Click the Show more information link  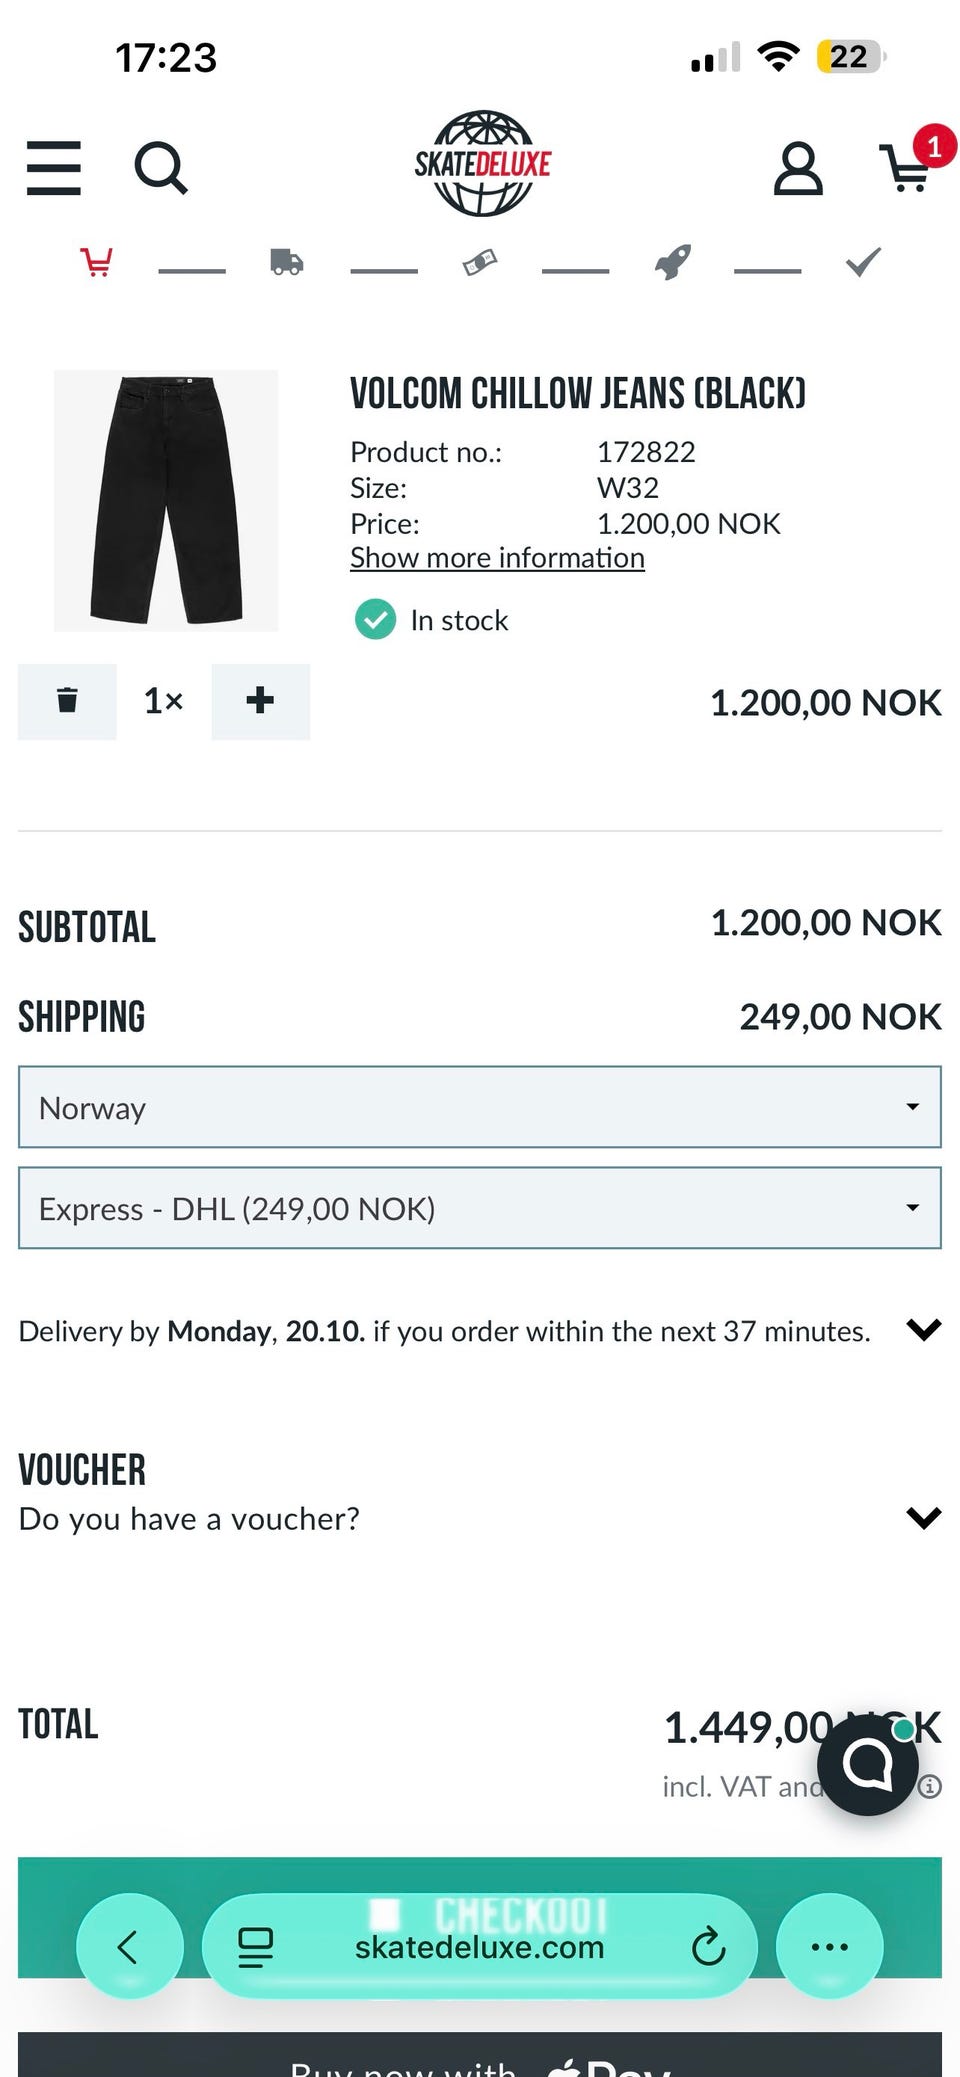[x=497, y=558]
